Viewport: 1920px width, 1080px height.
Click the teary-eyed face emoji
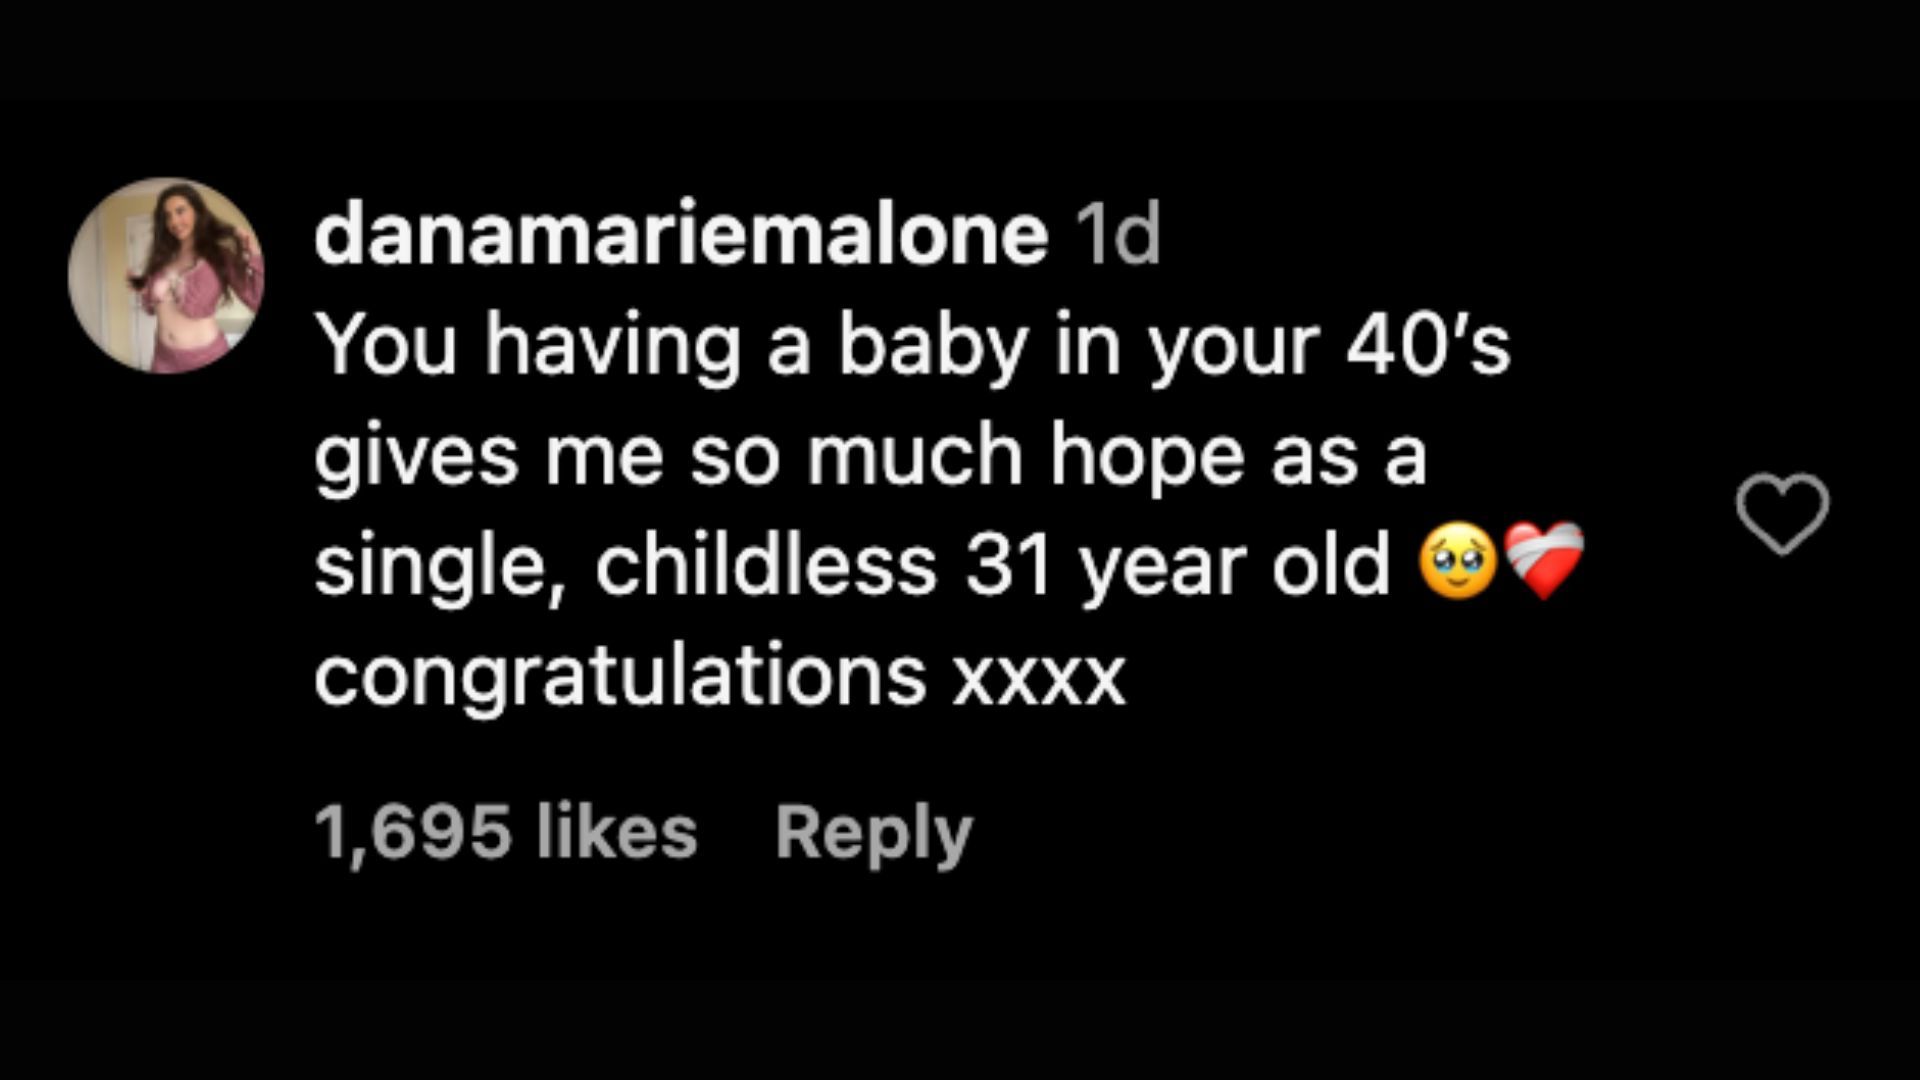pyautogui.click(x=1457, y=563)
